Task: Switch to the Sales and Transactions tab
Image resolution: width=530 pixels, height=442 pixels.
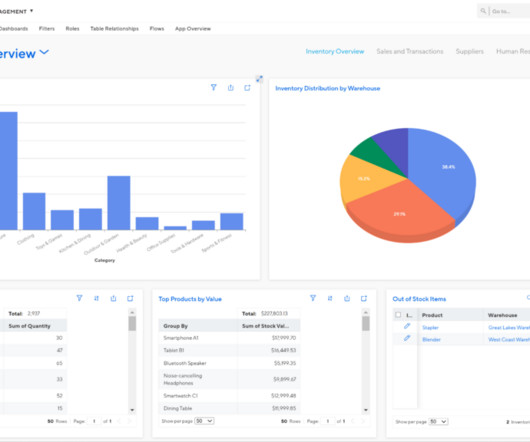Action: click(410, 51)
